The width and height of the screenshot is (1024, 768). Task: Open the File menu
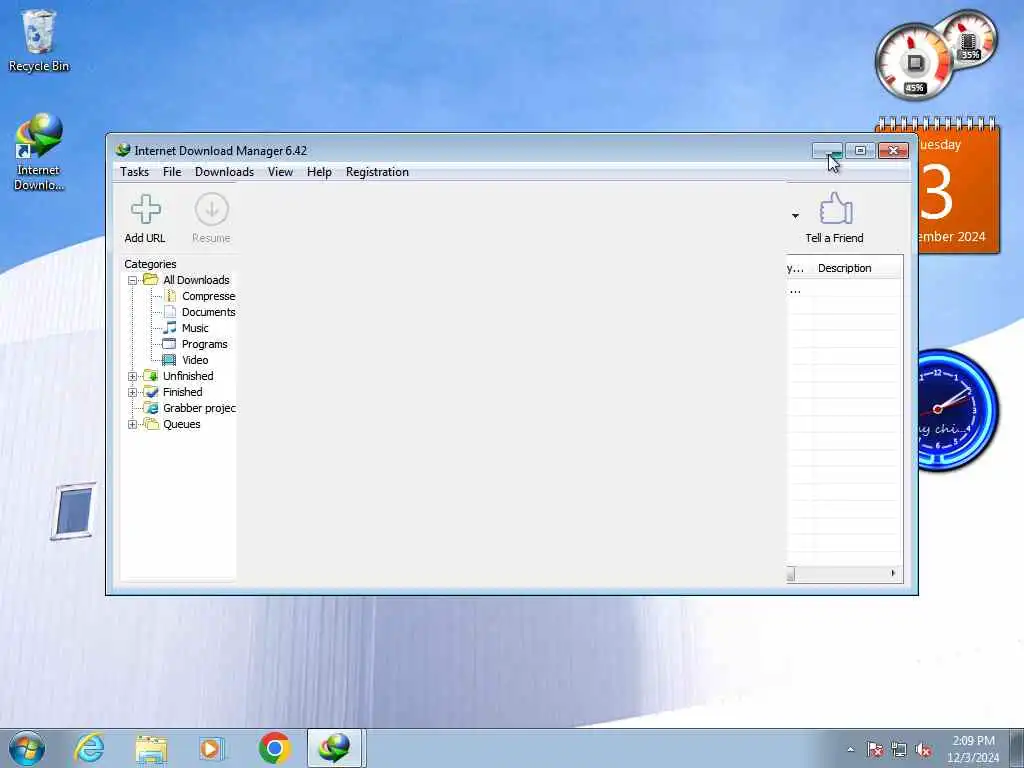pyautogui.click(x=172, y=172)
